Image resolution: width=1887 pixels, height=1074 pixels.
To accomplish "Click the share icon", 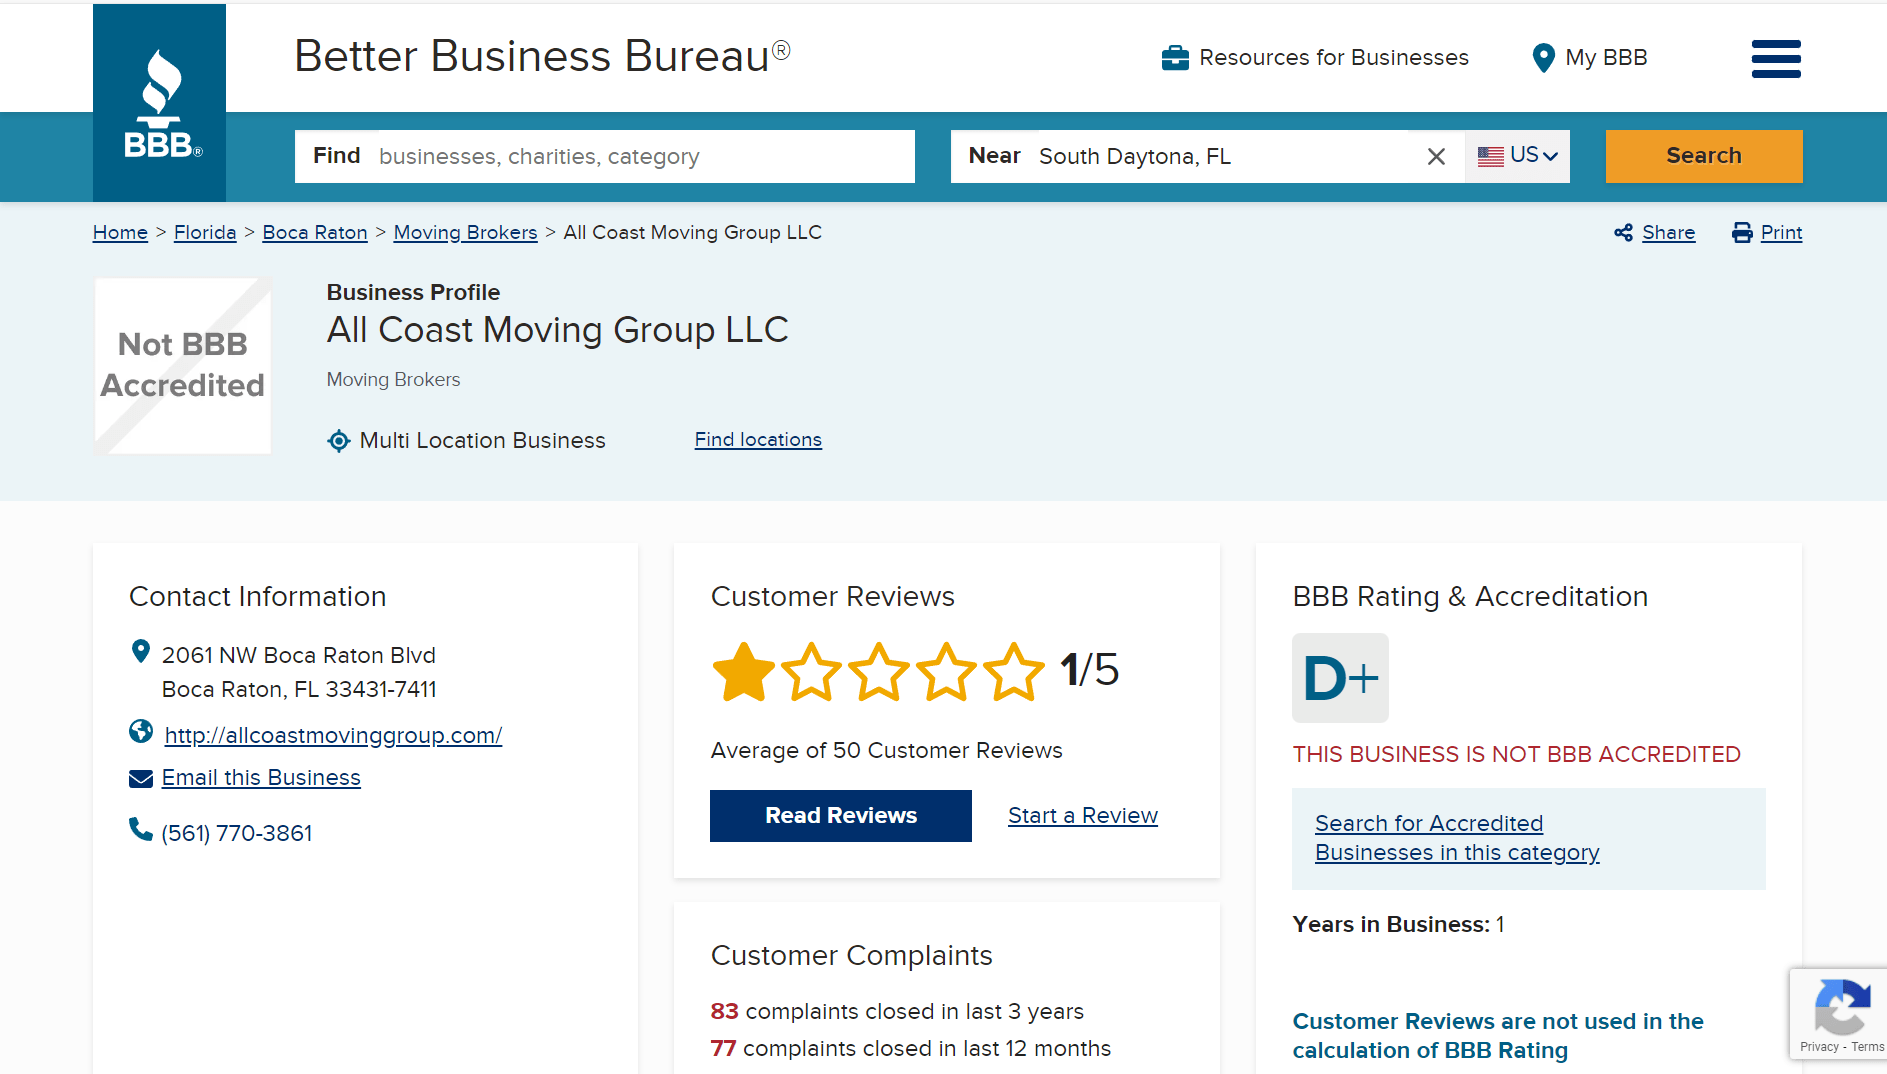I will [1623, 233].
